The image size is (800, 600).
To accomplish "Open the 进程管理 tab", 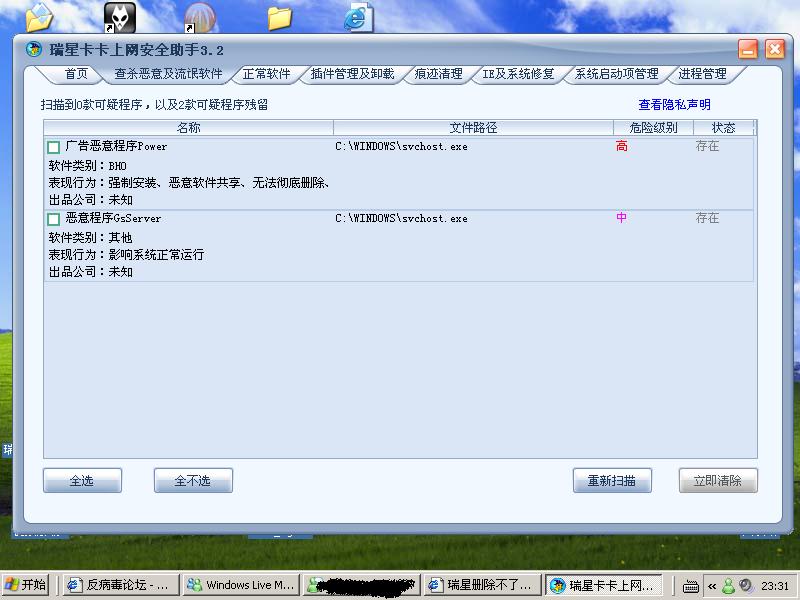I will pyautogui.click(x=703, y=74).
